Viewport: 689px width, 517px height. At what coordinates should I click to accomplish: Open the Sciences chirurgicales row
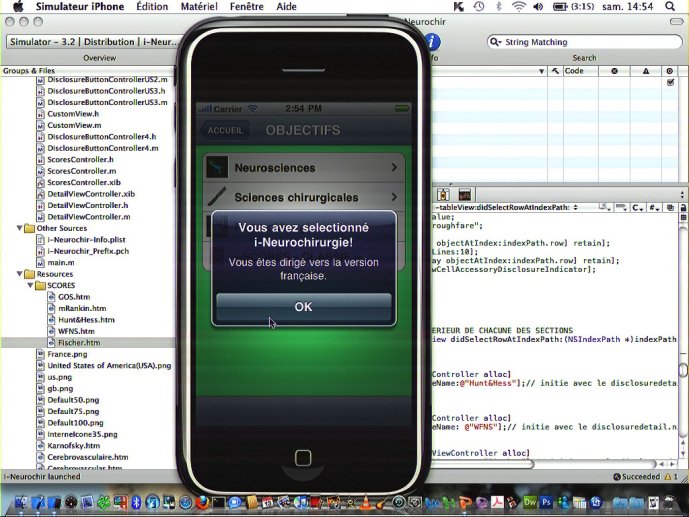click(x=304, y=197)
